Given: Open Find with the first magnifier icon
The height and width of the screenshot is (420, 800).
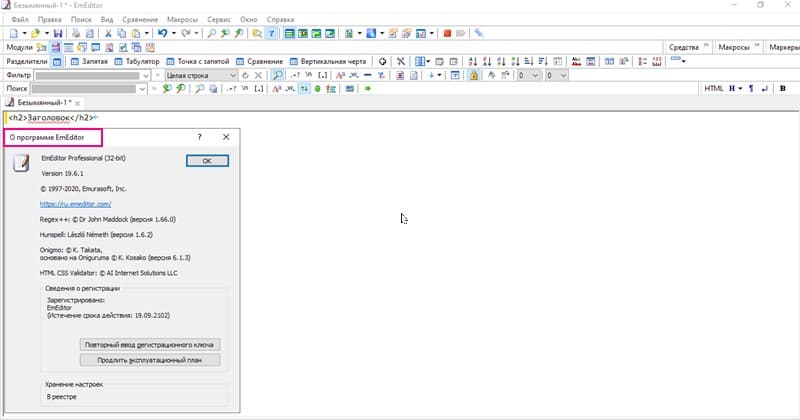Looking at the screenshot, I should (211, 33).
